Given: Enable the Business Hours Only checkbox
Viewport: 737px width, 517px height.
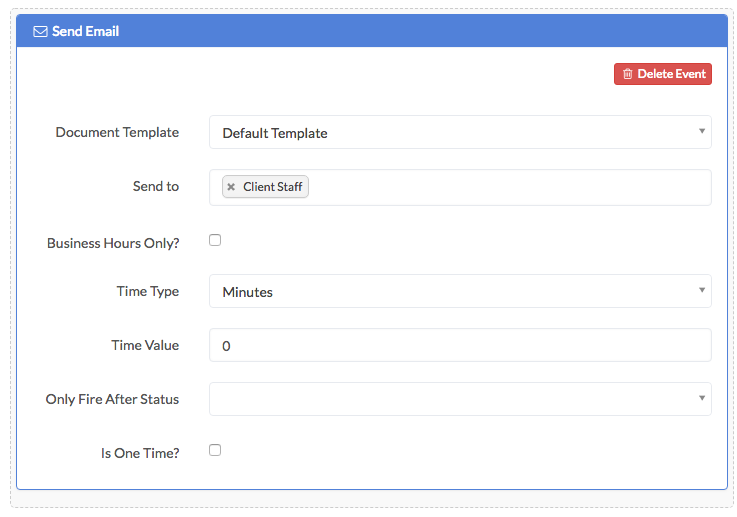Looking at the screenshot, I should (215, 240).
